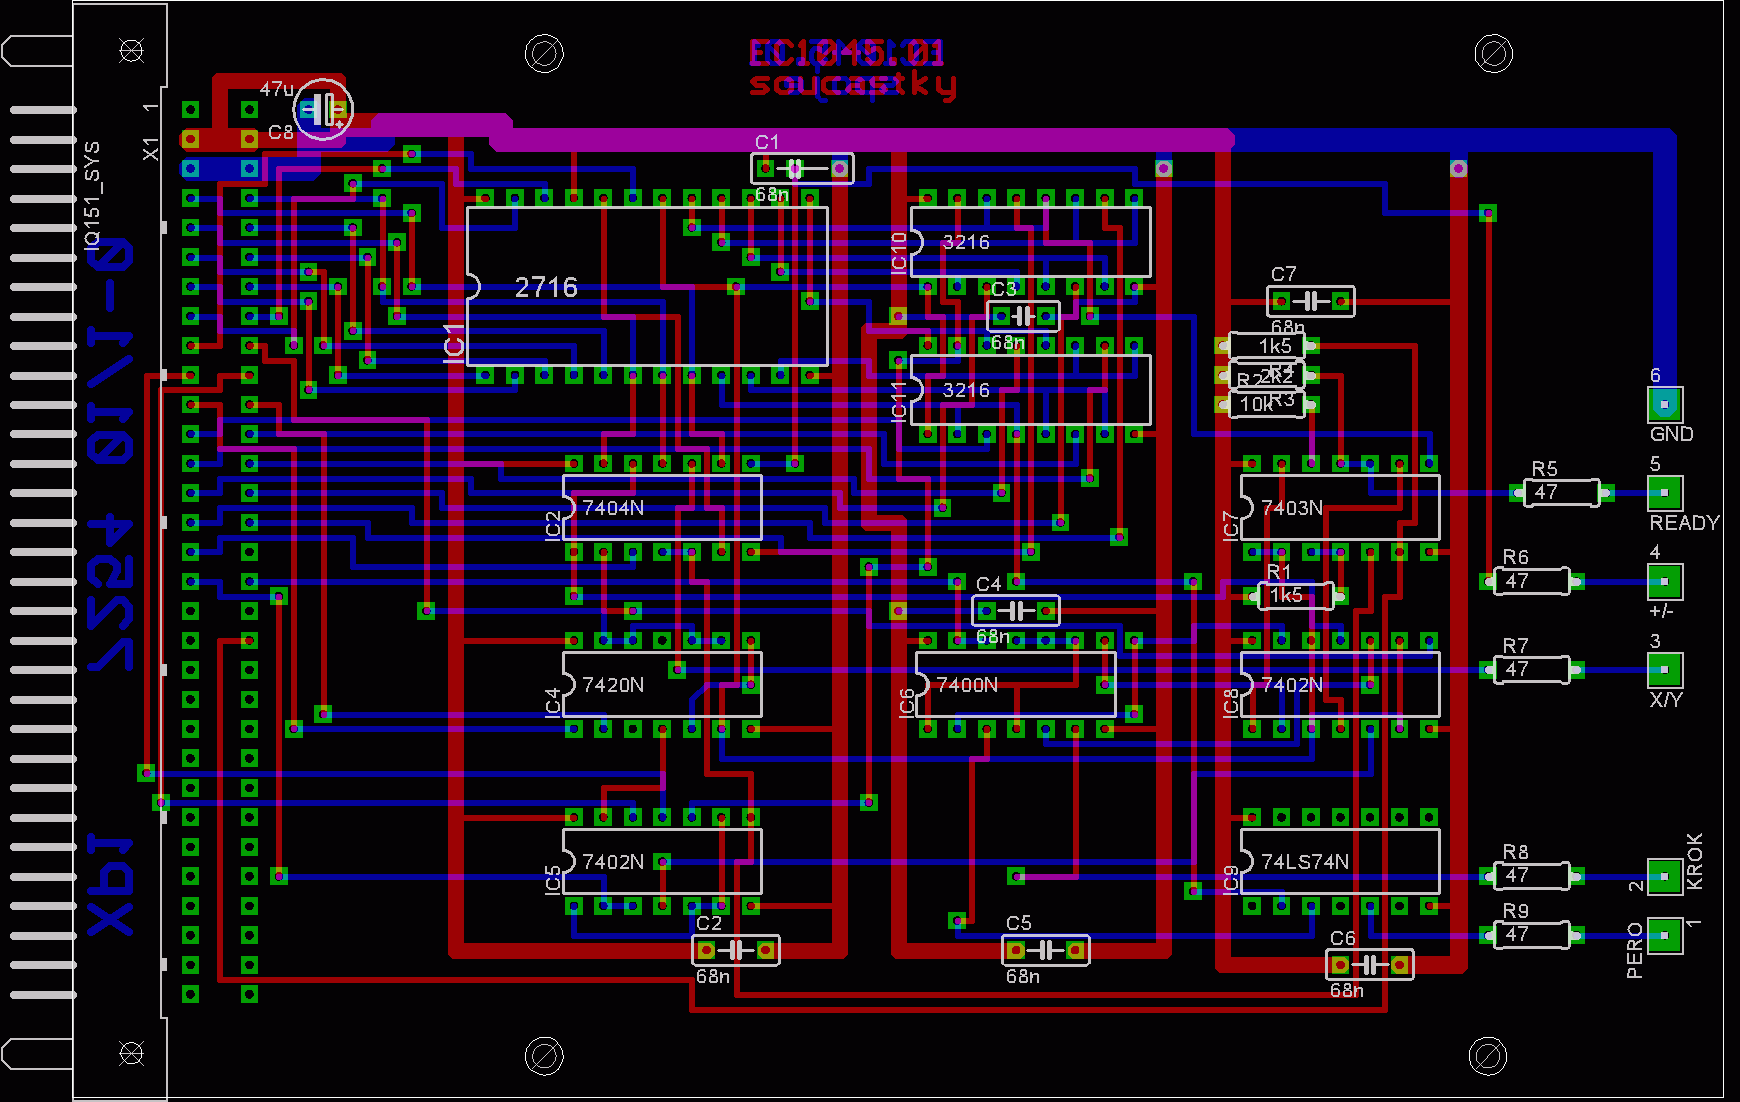Click the EC1045.01 board title text

[847, 53]
